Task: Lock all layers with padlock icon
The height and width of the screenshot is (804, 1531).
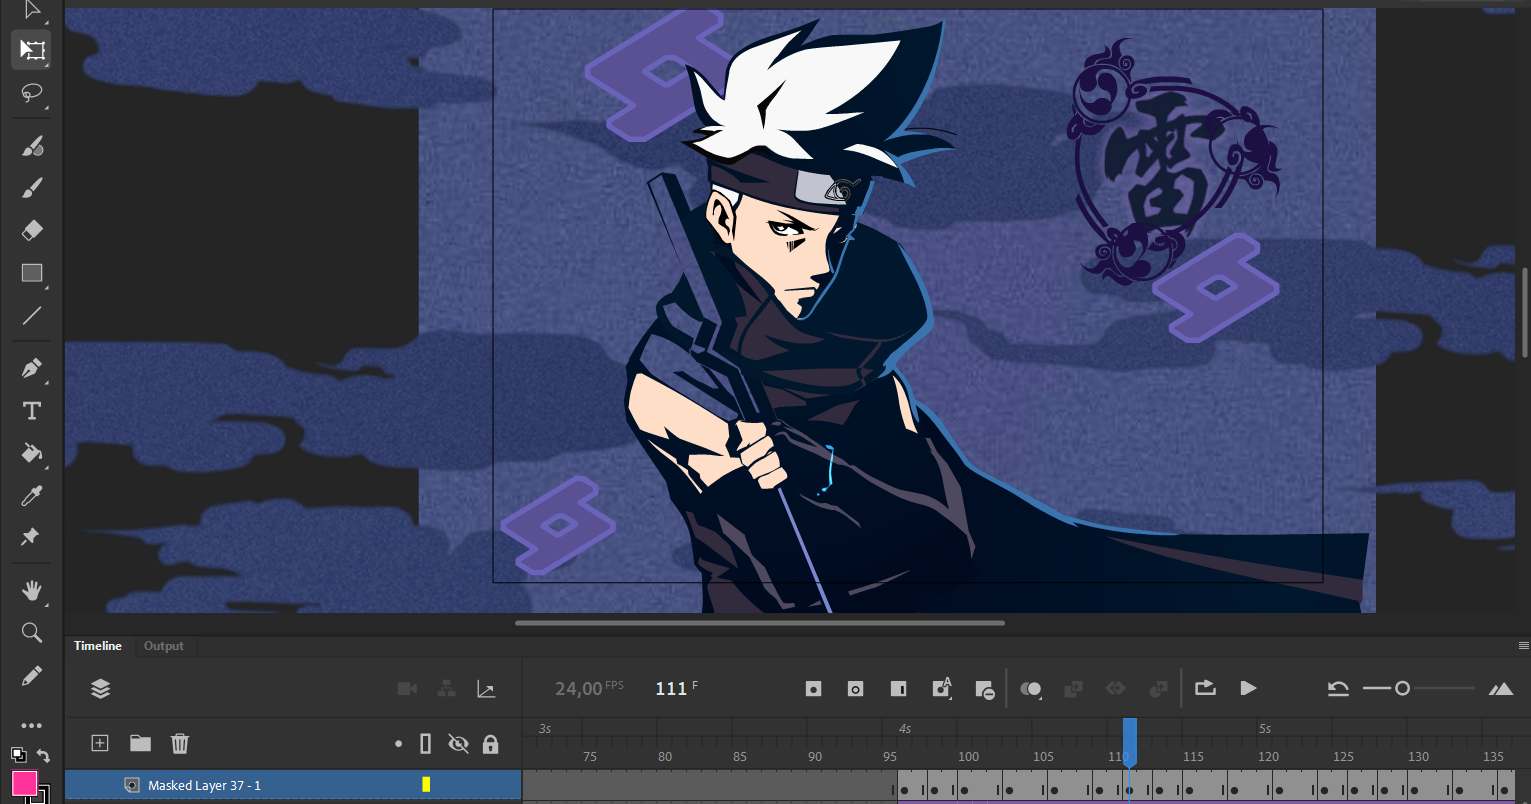Action: [x=490, y=743]
